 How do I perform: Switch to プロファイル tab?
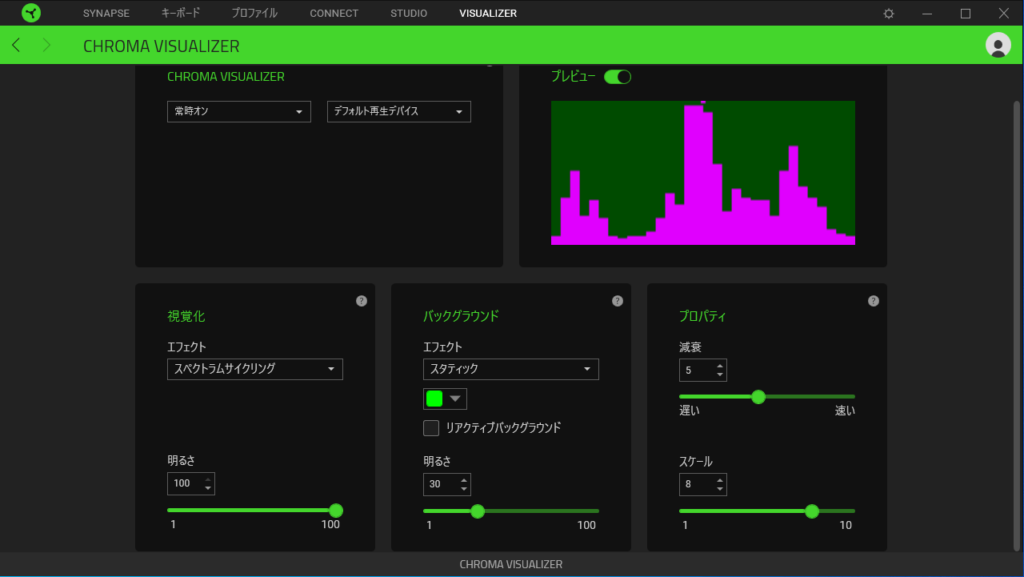(254, 13)
